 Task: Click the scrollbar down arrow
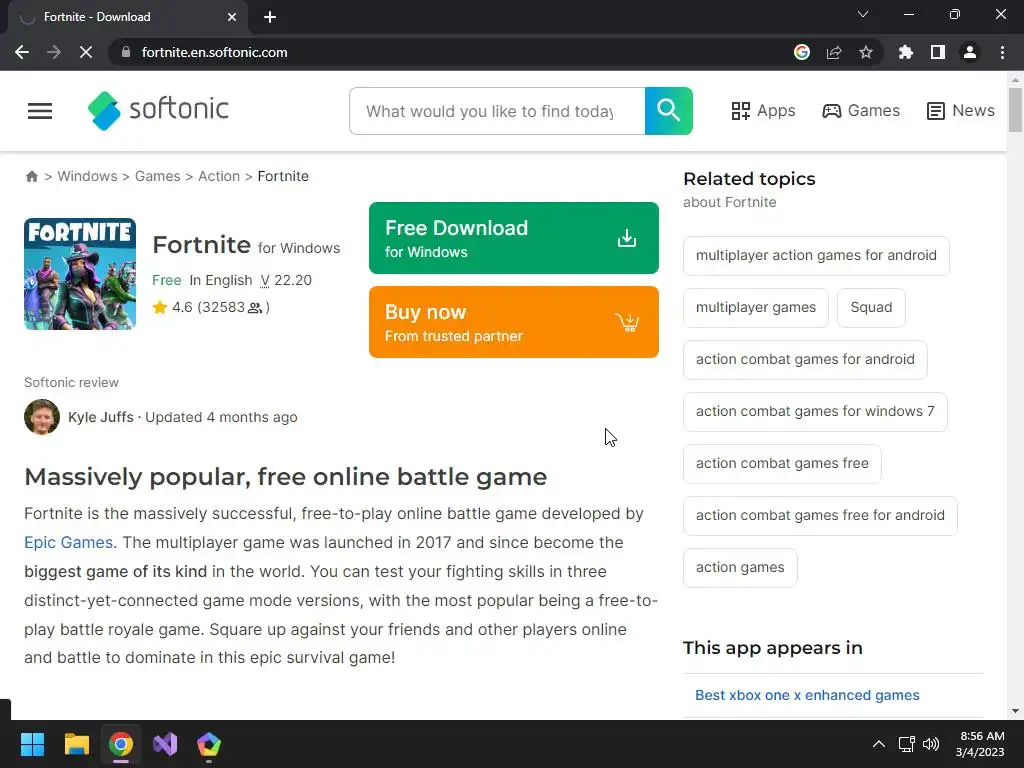(x=1016, y=711)
